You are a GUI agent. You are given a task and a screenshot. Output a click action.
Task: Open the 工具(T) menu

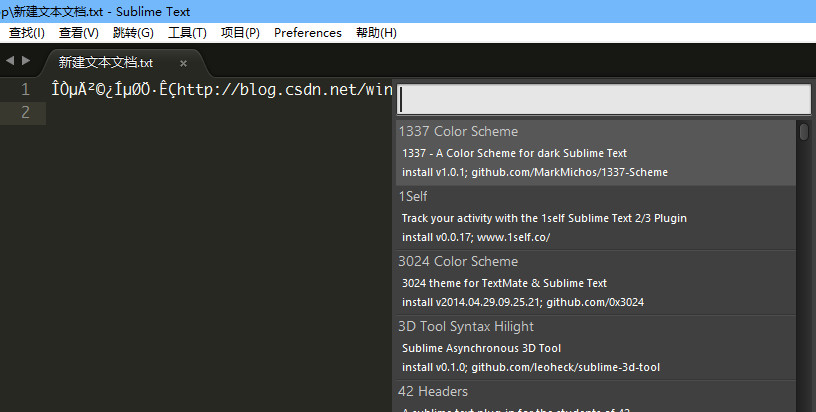pyautogui.click(x=187, y=33)
